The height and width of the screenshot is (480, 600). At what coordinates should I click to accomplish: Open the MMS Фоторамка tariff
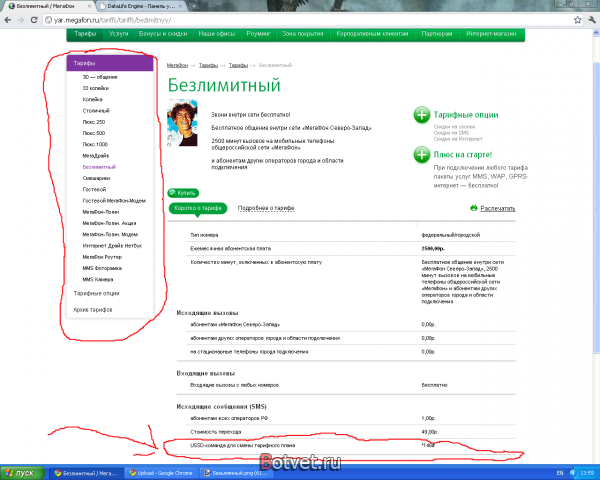(x=102, y=268)
